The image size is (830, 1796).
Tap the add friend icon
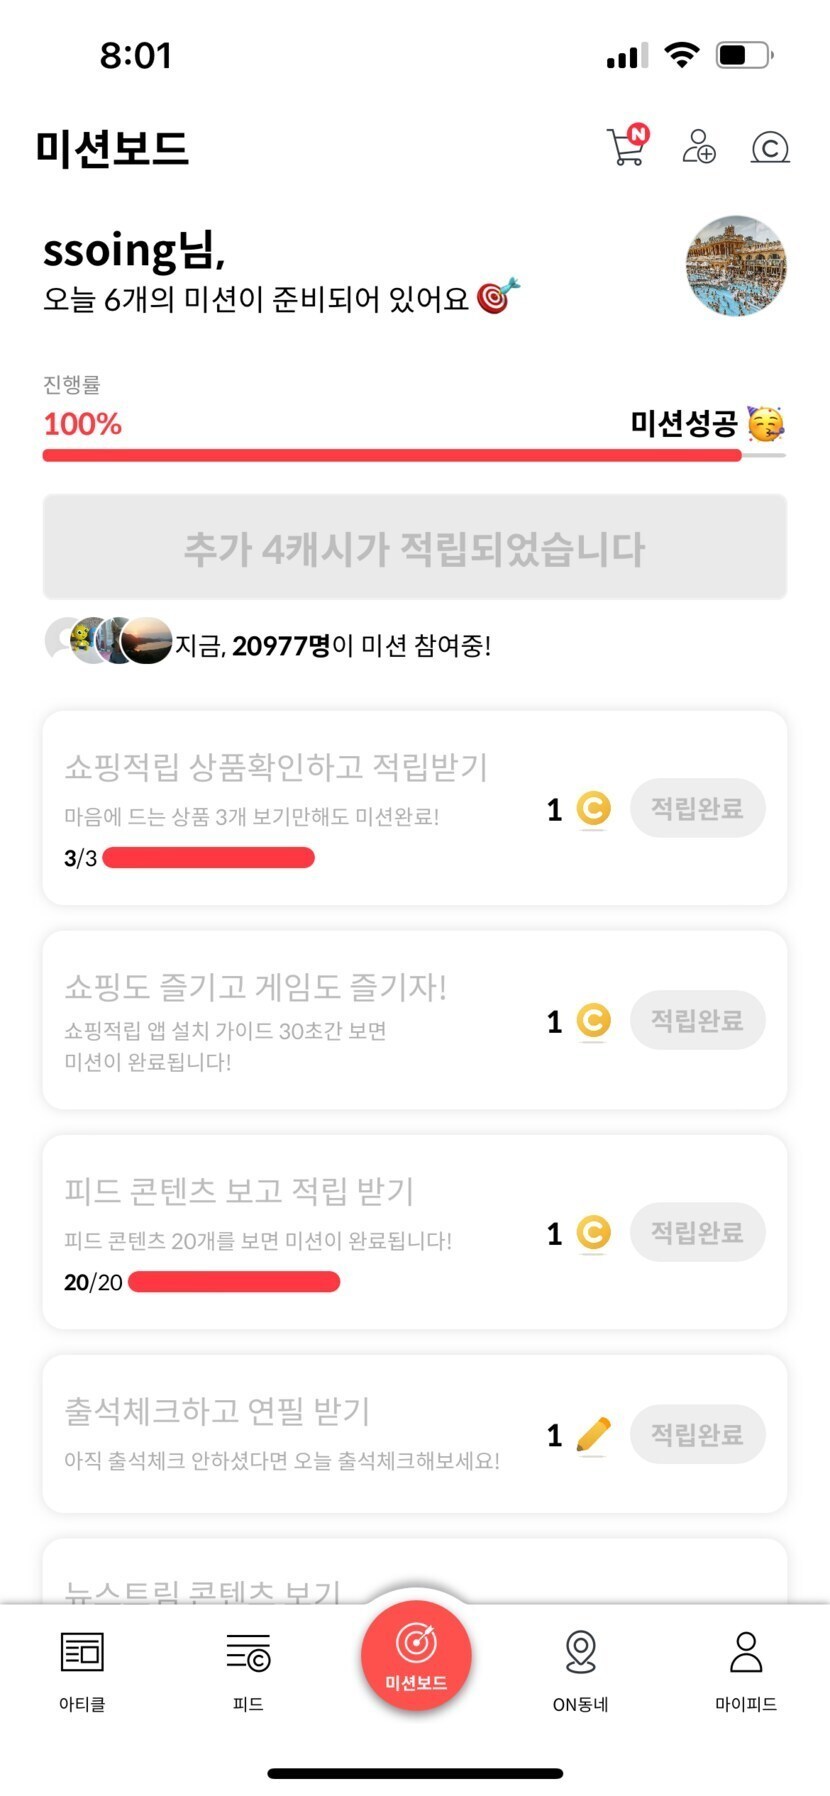(x=698, y=147)
